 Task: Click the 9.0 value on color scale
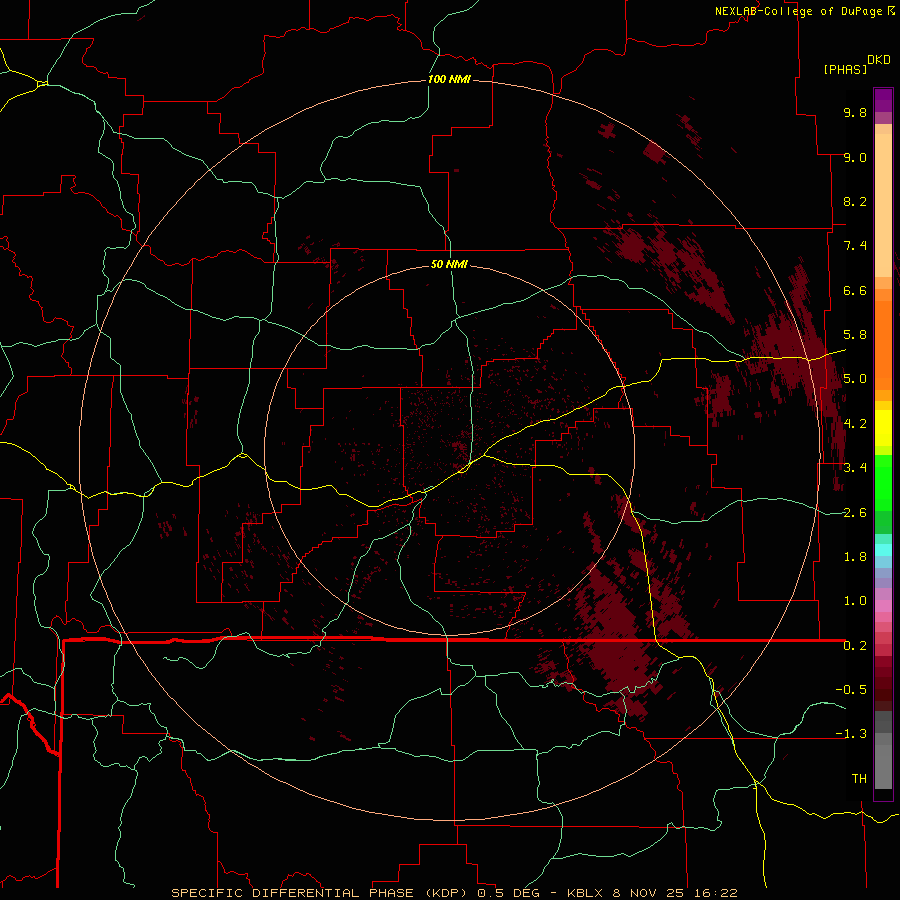[x=855, y=157]
